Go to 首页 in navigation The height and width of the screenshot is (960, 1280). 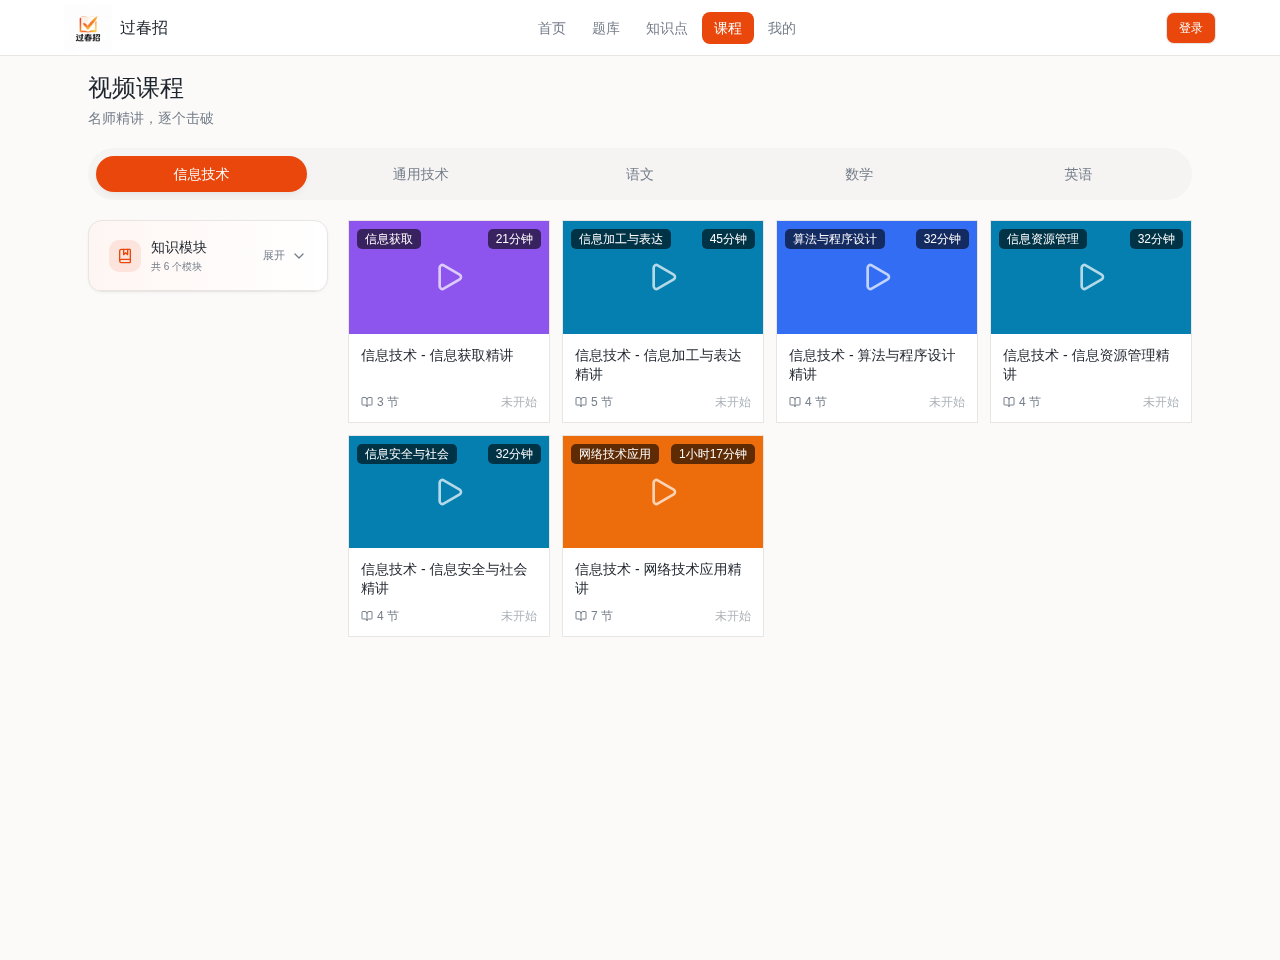tap(552, 28)
